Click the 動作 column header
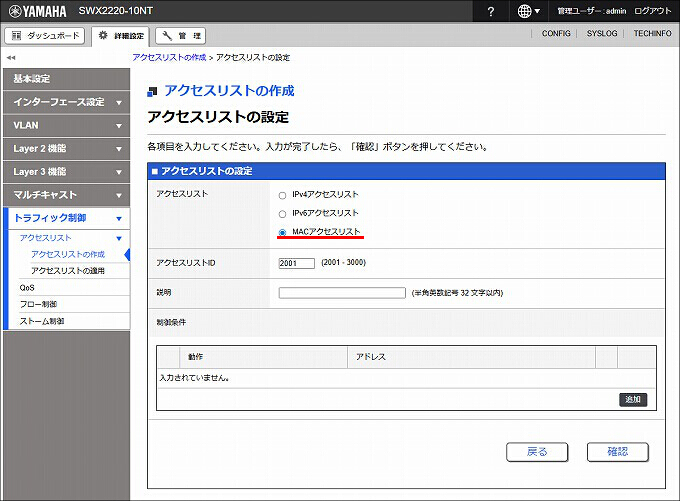The width and height of the screenshot is (680, 501). coord(263,357)
